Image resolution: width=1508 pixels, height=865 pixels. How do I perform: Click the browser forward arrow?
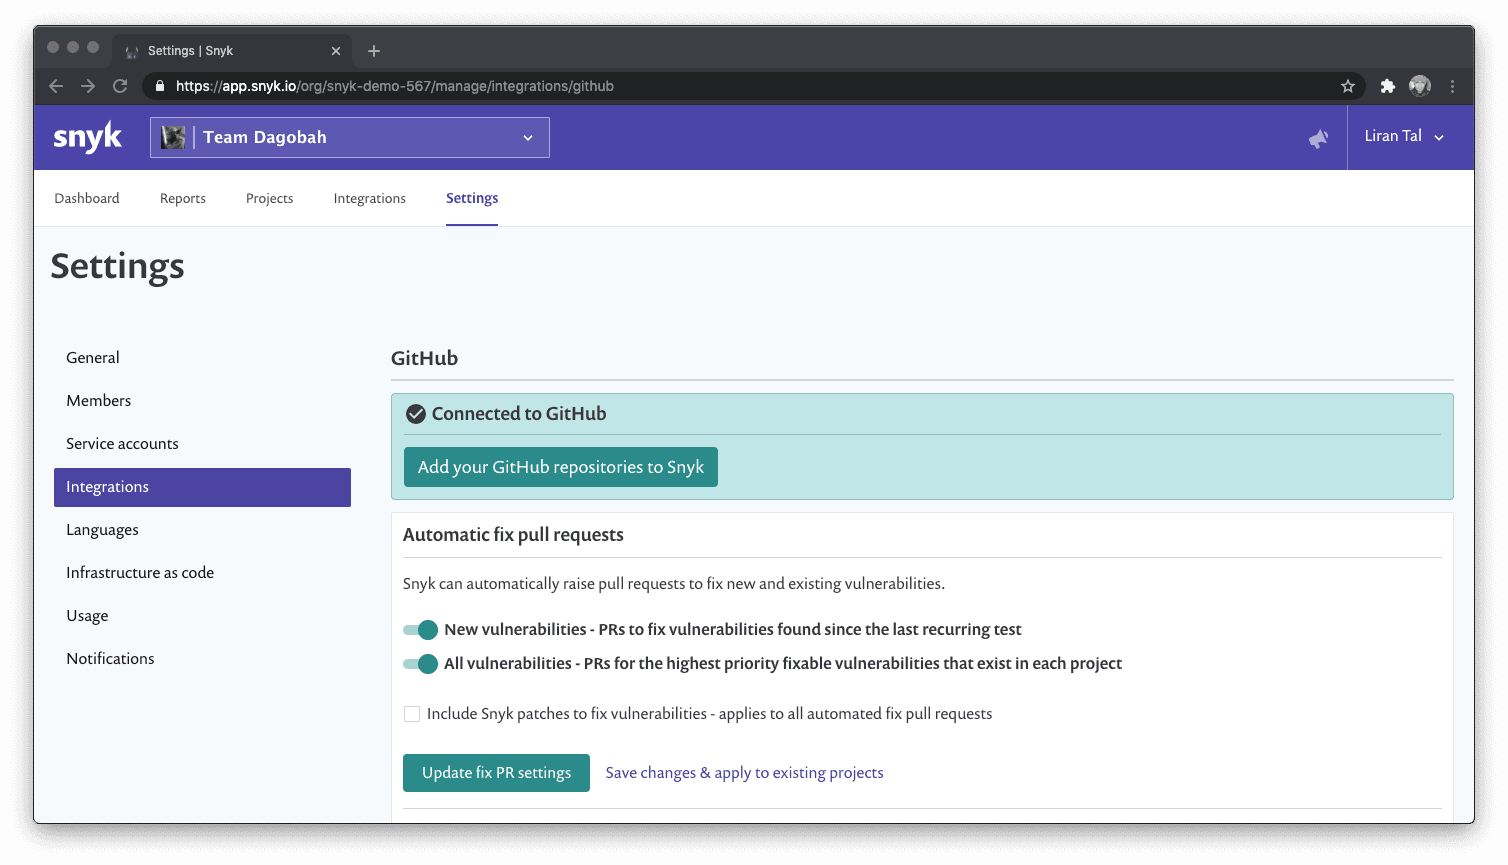88,86
